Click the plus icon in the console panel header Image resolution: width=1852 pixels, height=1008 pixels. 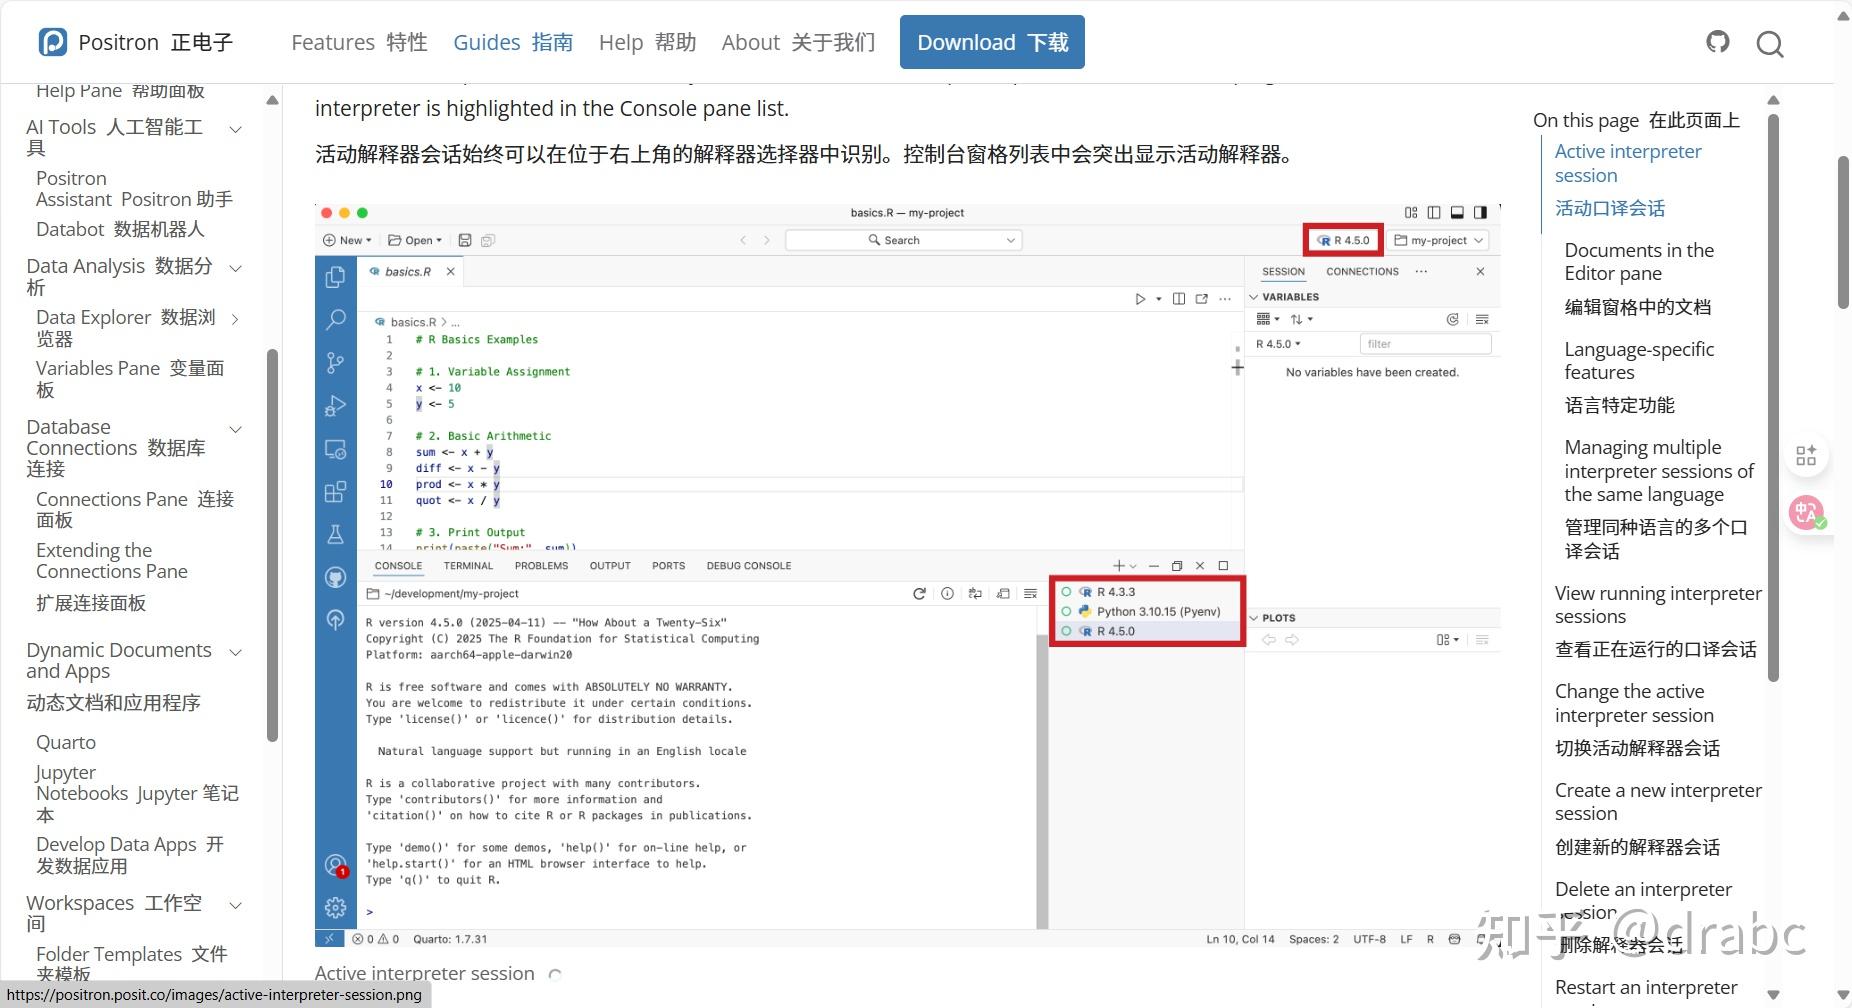tap(1119, 566)
